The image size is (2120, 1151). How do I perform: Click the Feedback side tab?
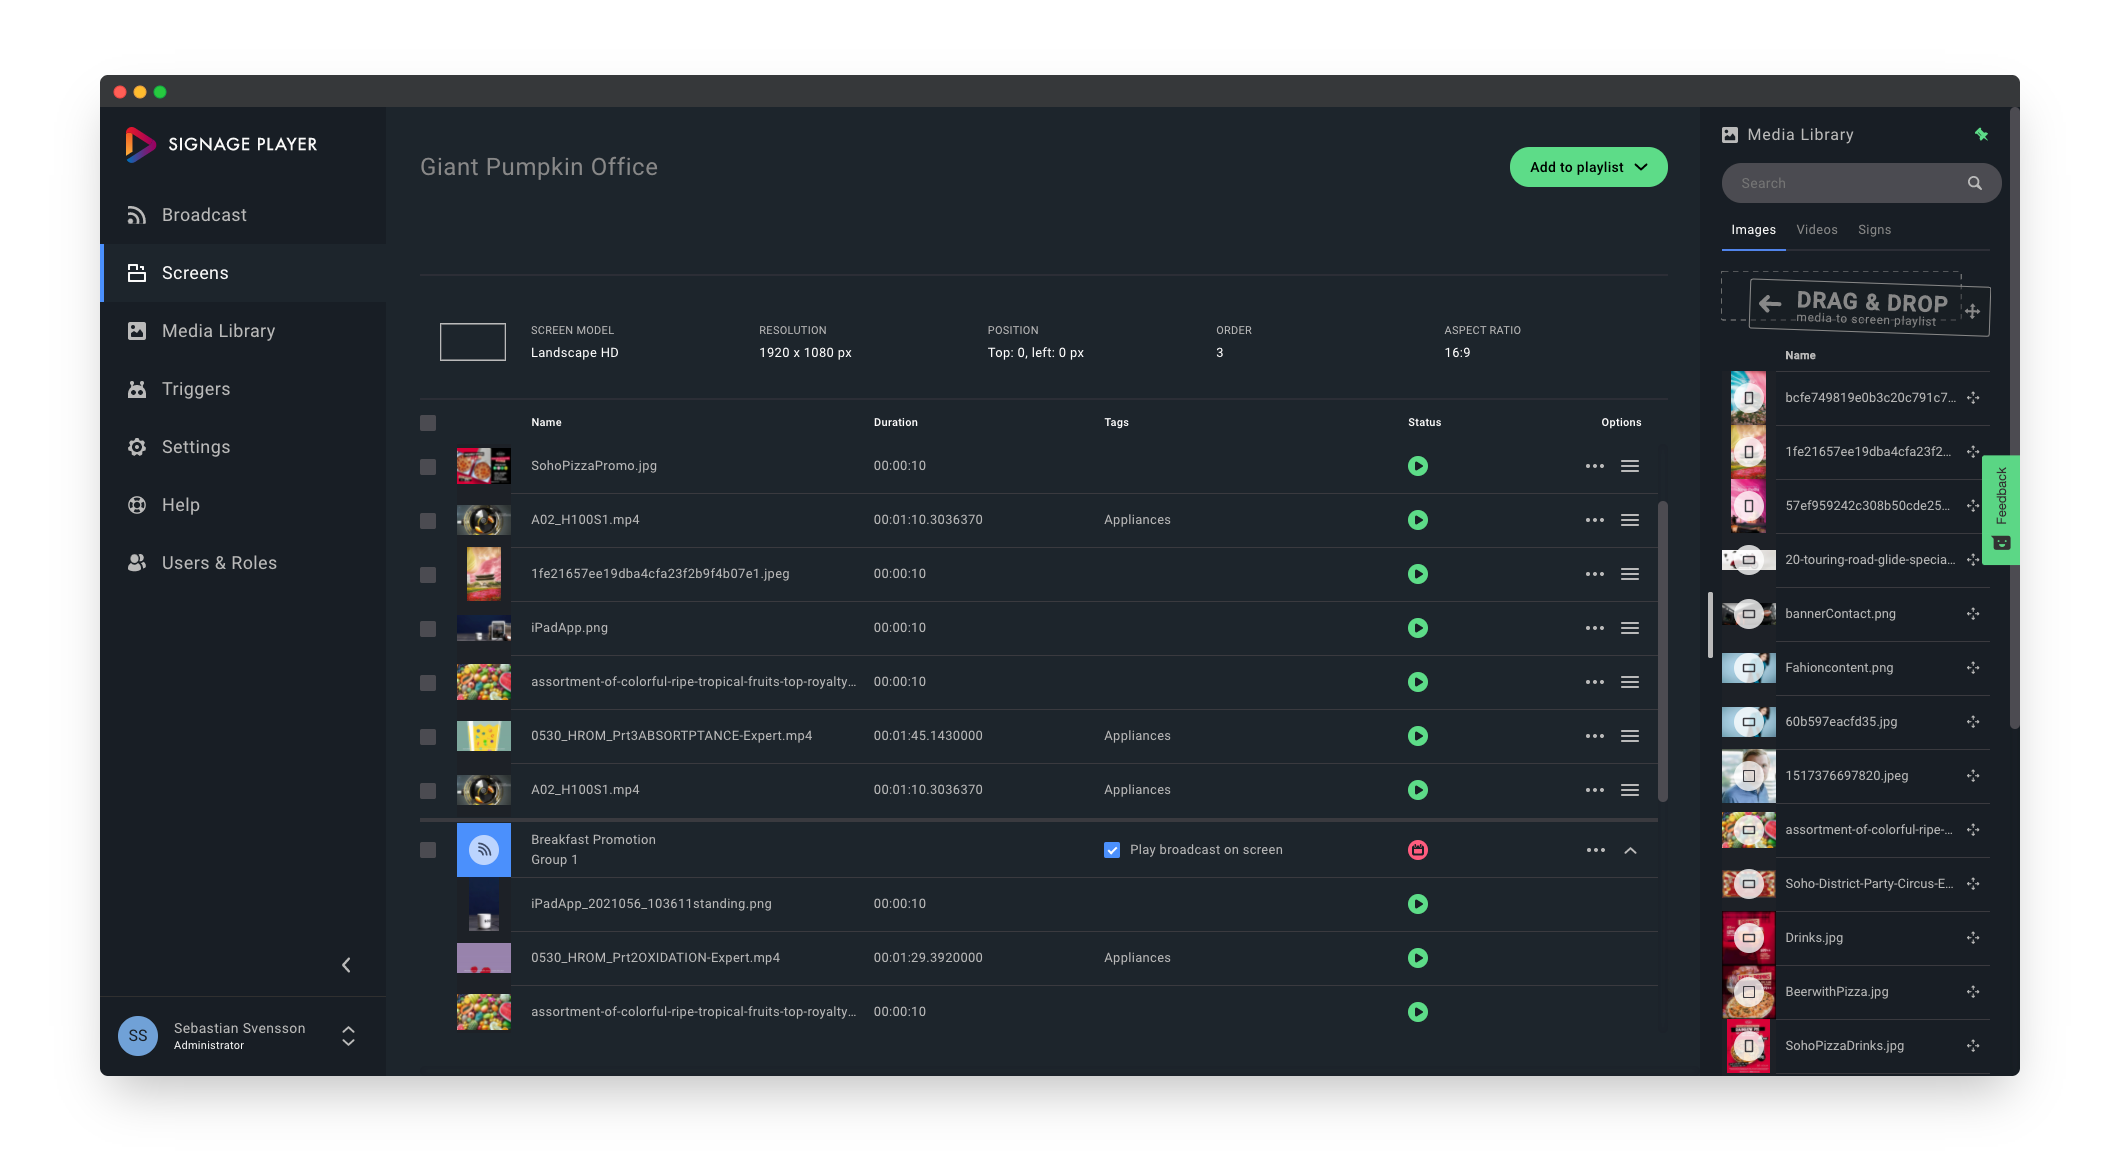point(2001,508)
